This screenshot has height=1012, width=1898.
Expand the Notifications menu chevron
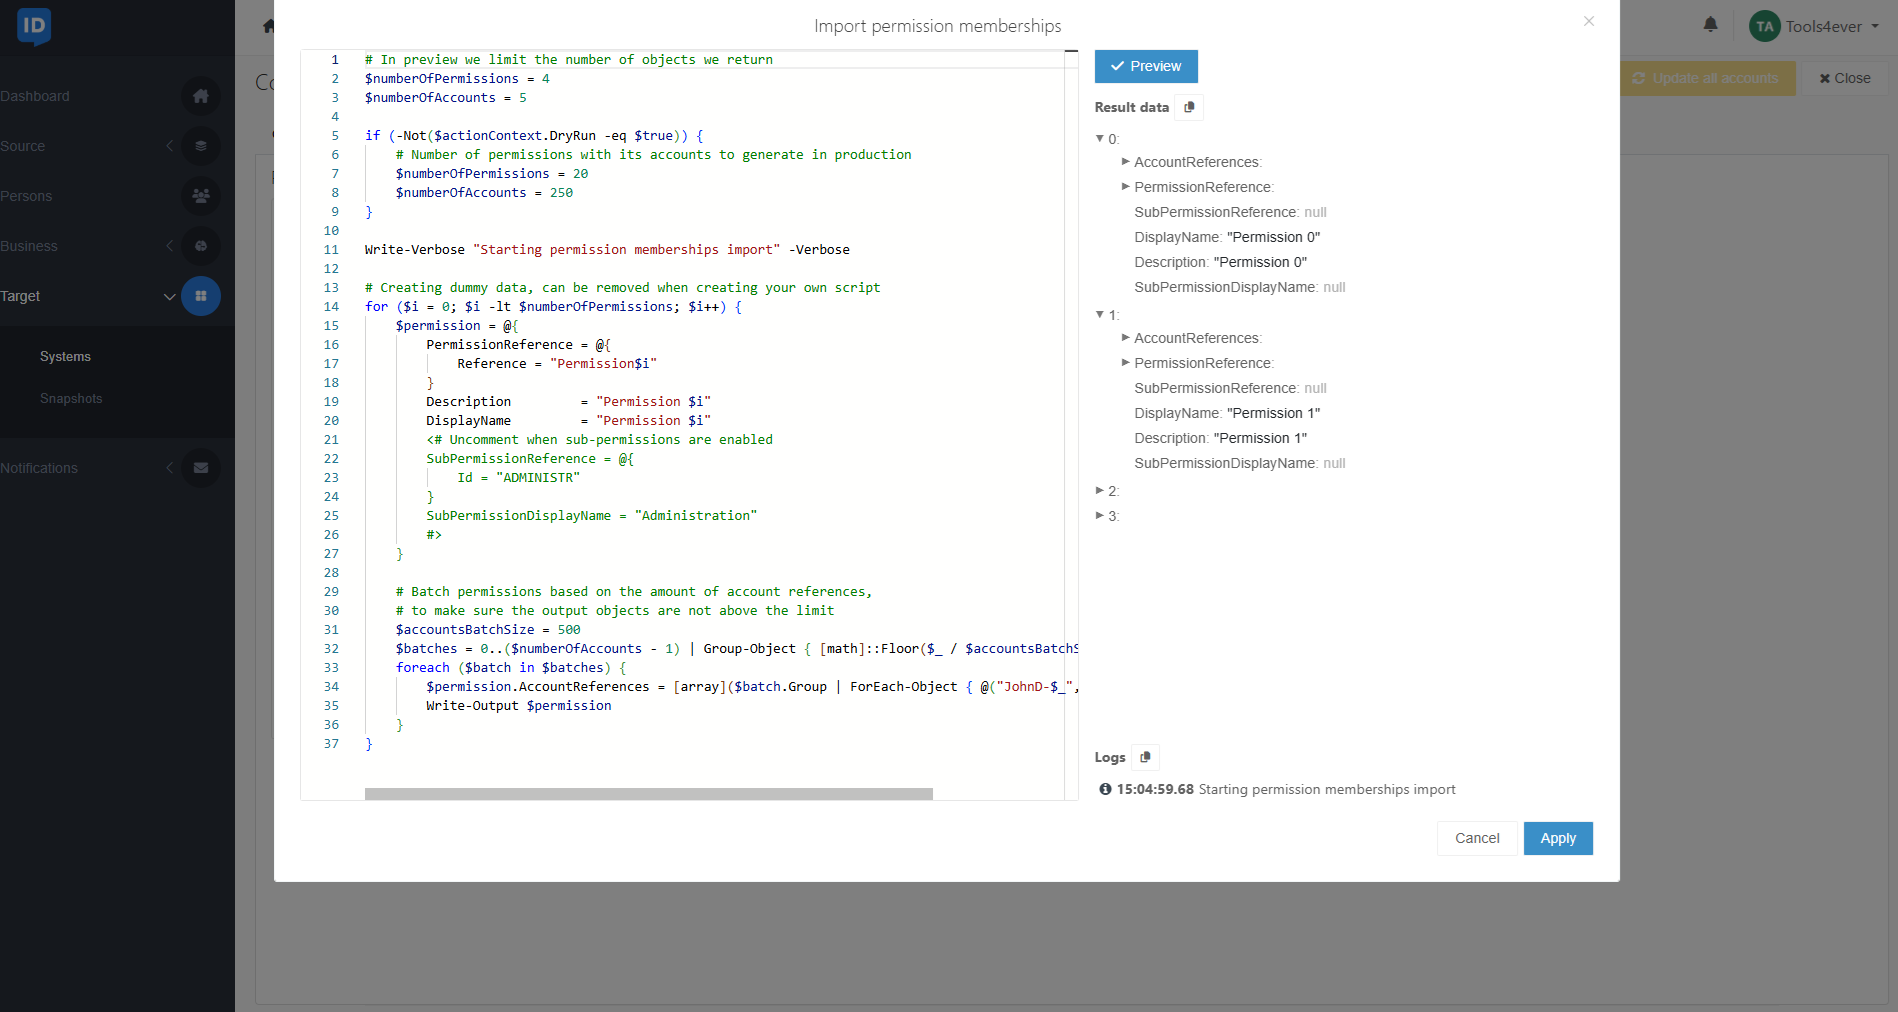point(169,468)
